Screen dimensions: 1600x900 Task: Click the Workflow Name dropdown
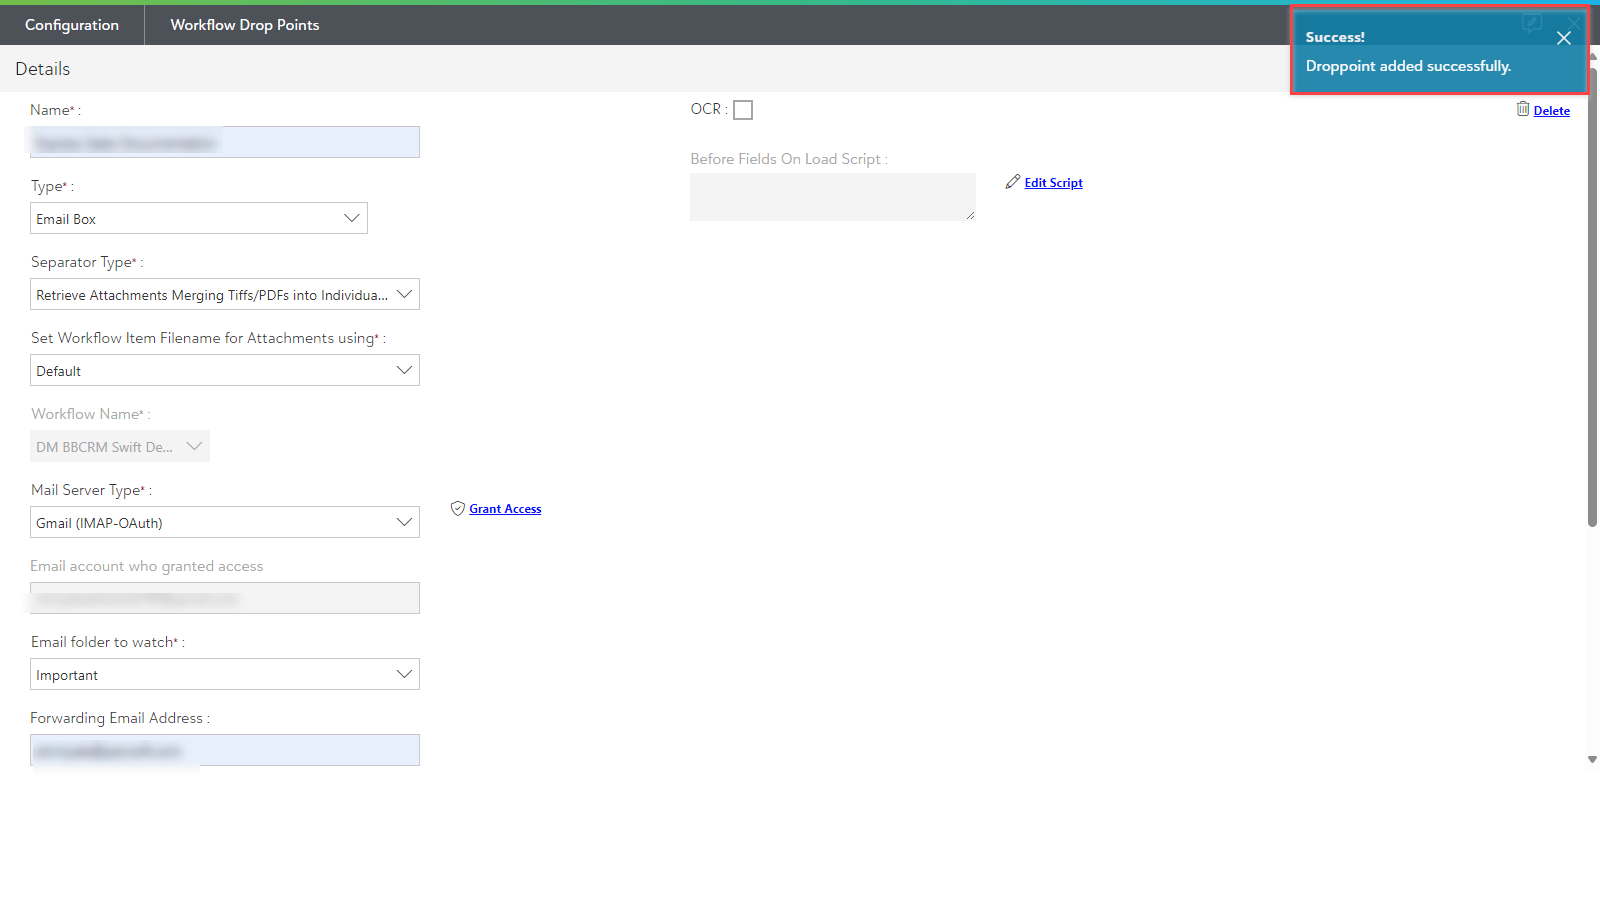click(120, 446)
